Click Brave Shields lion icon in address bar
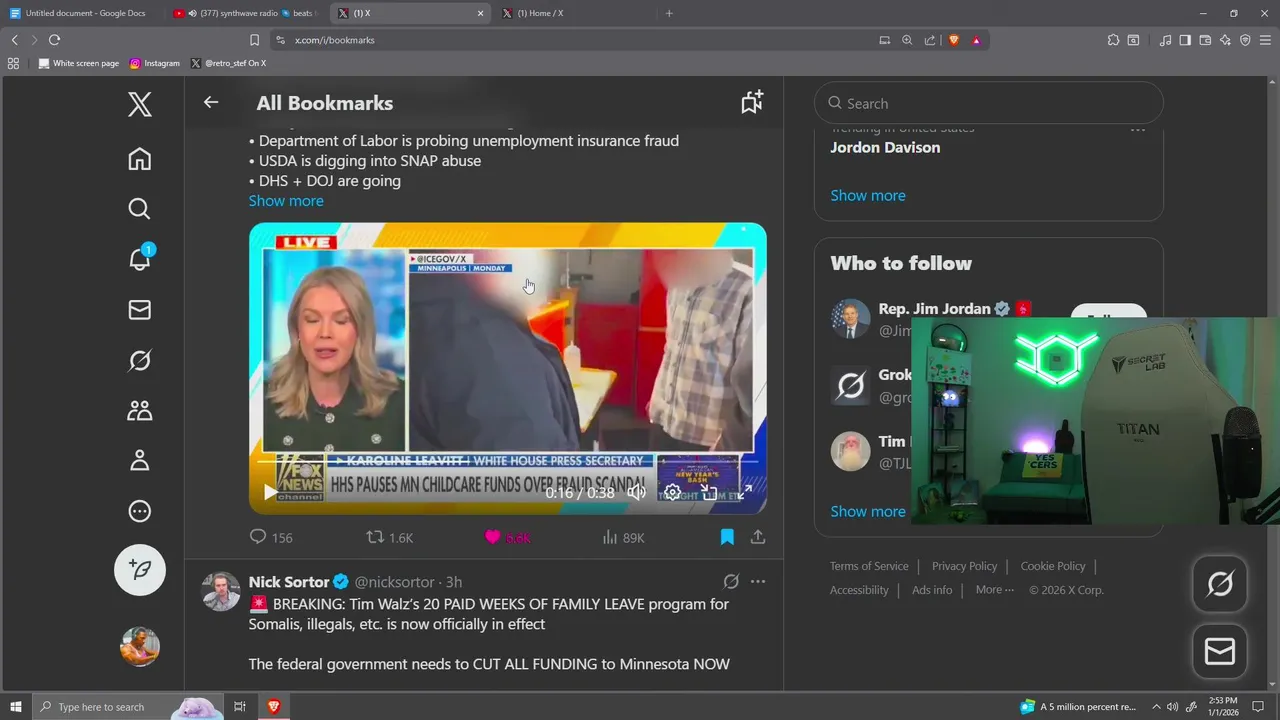Screen dimensions: 1280x720 click(x=953, y=40)
